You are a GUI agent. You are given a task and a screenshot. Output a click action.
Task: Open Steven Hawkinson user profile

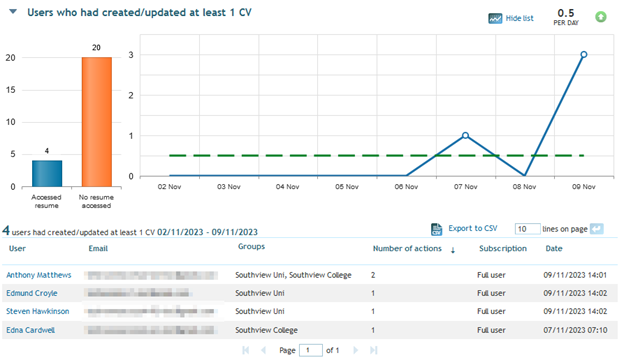click(x=37, y=311)
